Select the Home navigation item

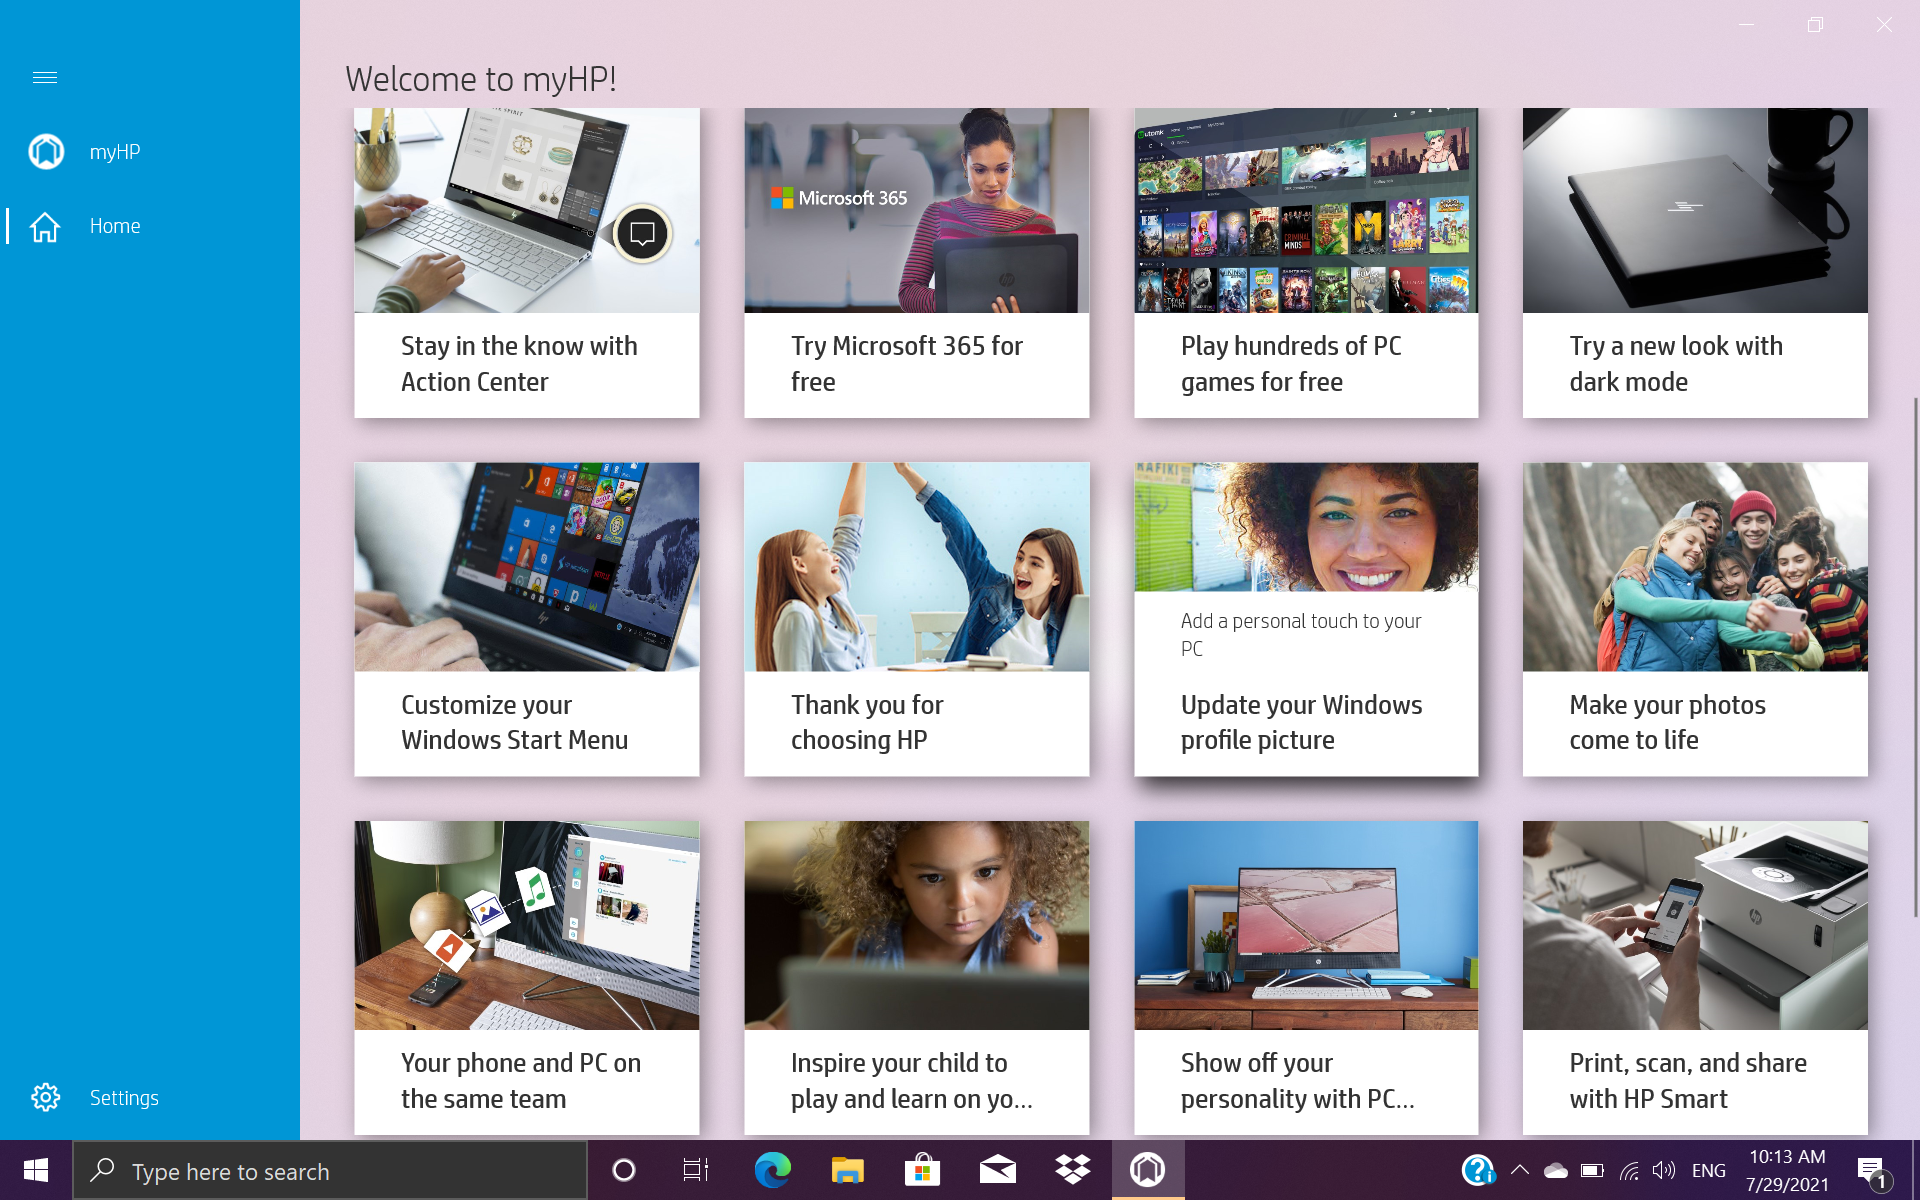point(150,226)
